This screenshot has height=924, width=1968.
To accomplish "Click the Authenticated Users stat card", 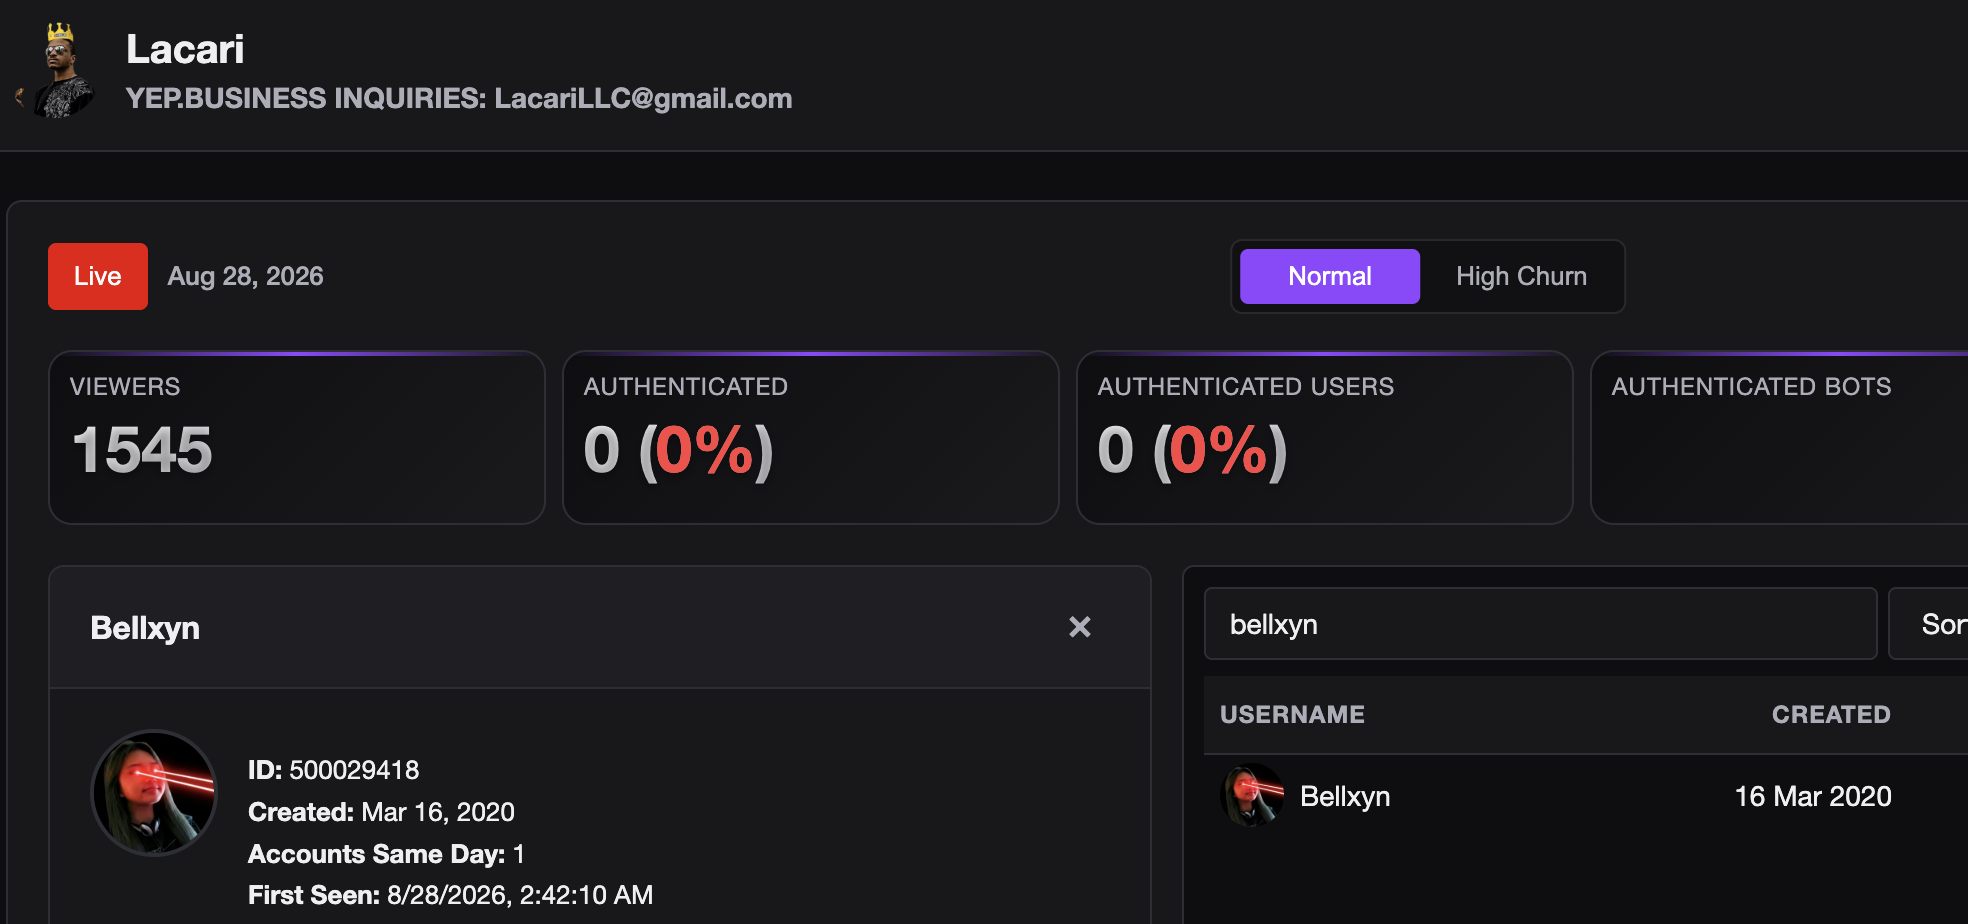I will pyautogui.click(x=1325, y=437).
